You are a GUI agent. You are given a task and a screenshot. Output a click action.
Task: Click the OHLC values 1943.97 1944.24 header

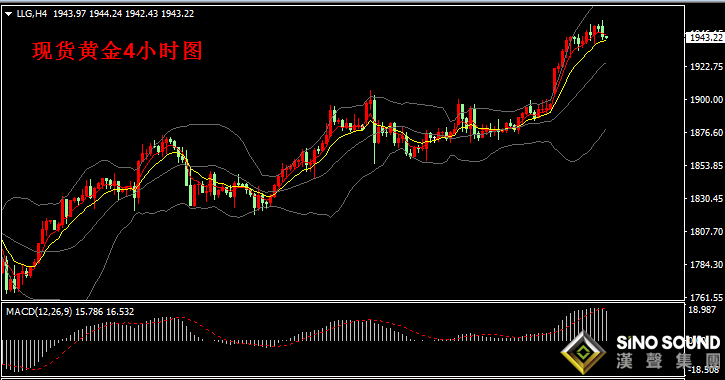(87, 14)
